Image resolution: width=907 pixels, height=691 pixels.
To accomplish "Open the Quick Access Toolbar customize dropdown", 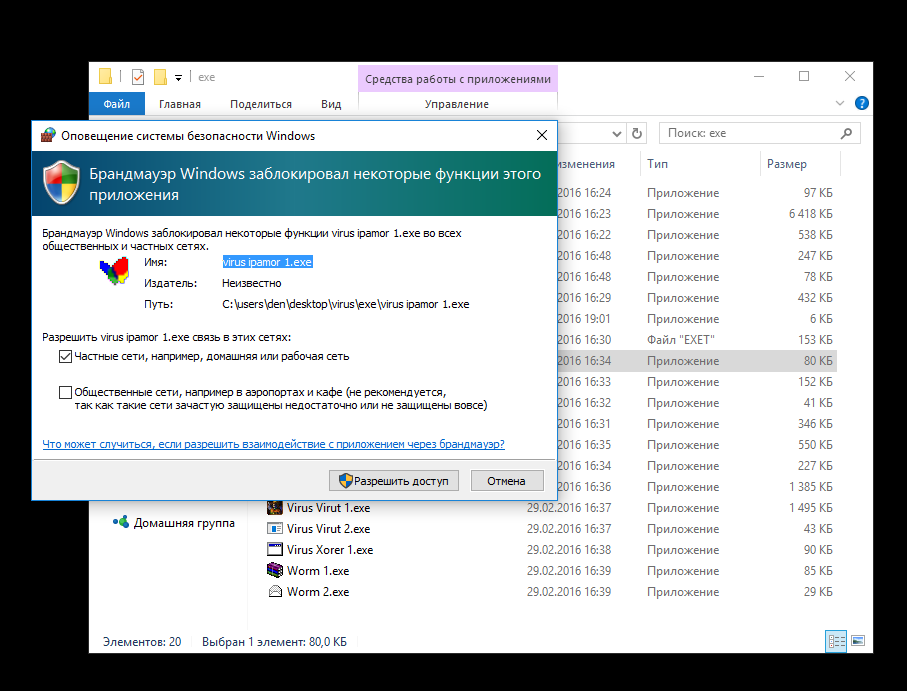I will pos(178,77).
